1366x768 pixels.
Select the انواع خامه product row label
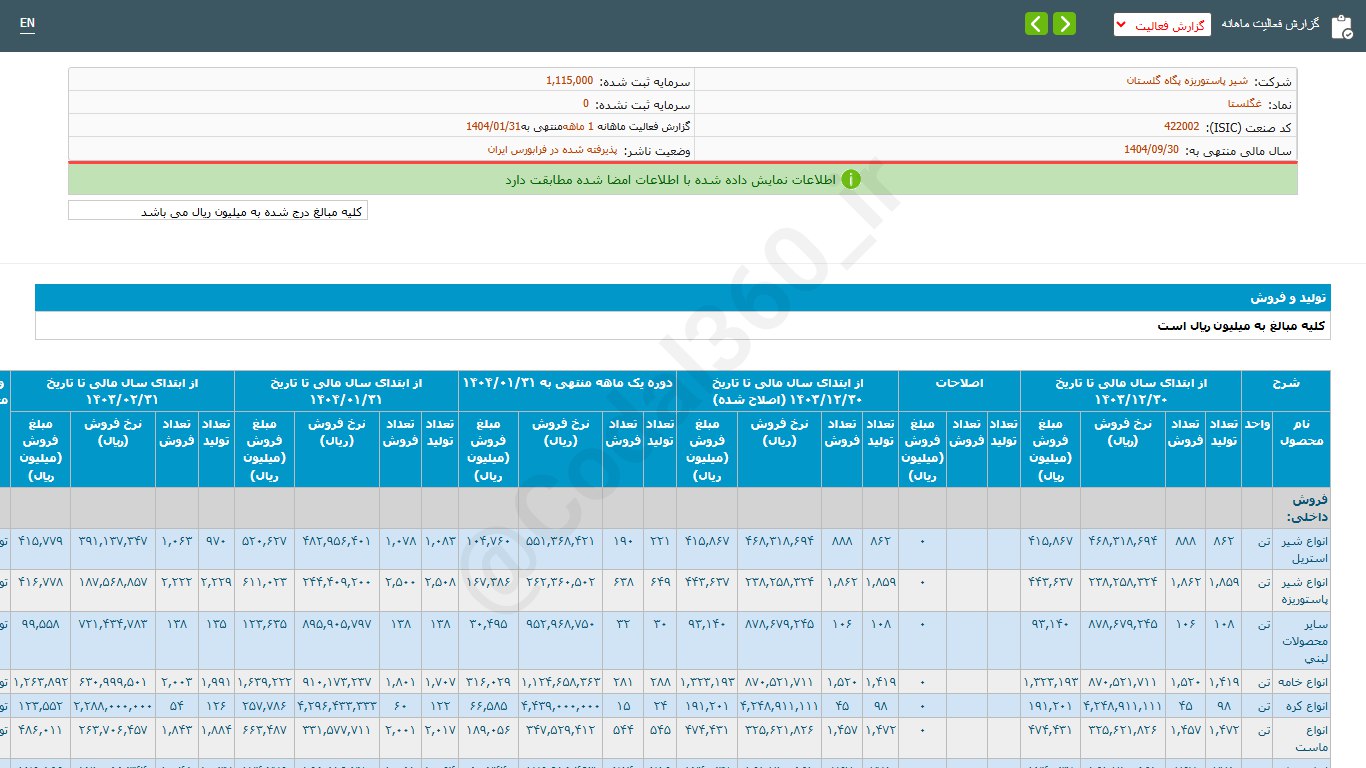point(1303,682)
